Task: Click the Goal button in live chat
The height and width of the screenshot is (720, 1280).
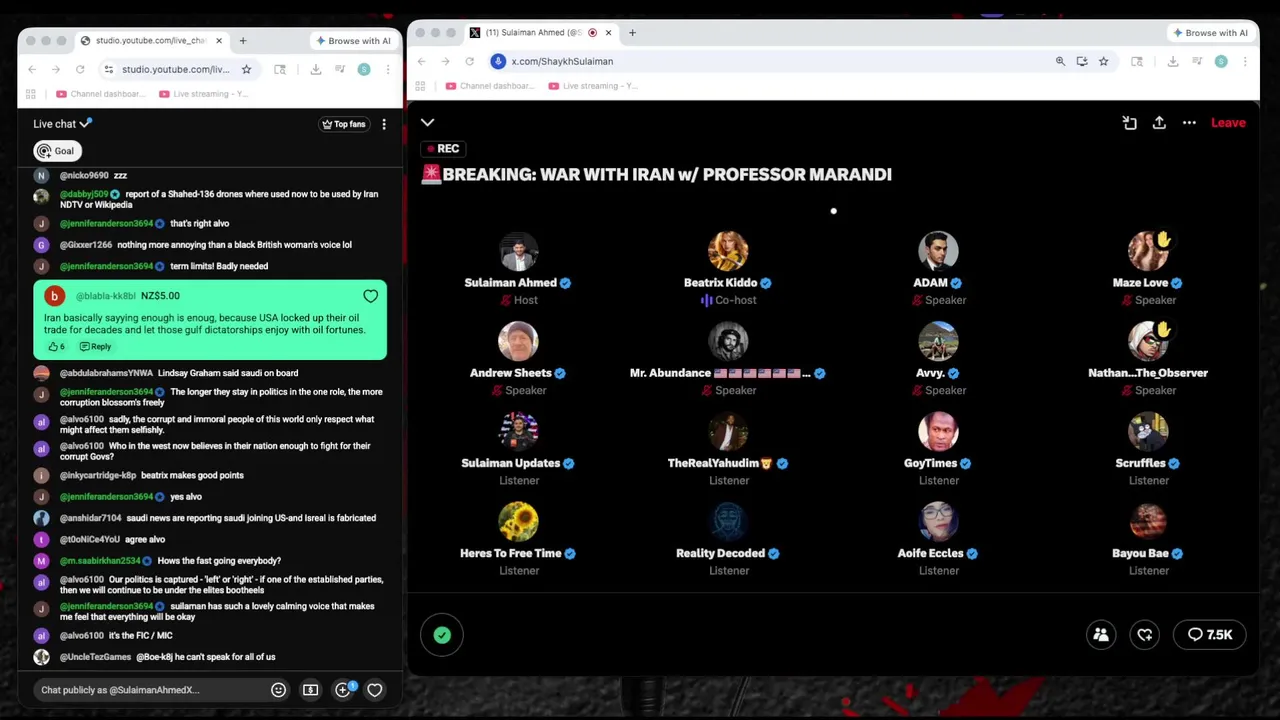Action: pyautogui.click(x=56, y=151)
